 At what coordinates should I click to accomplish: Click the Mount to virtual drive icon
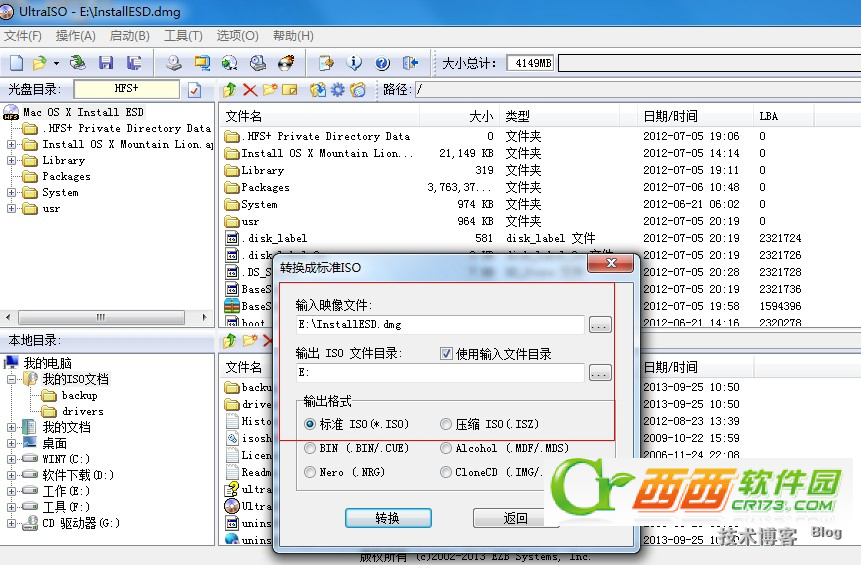258,63
